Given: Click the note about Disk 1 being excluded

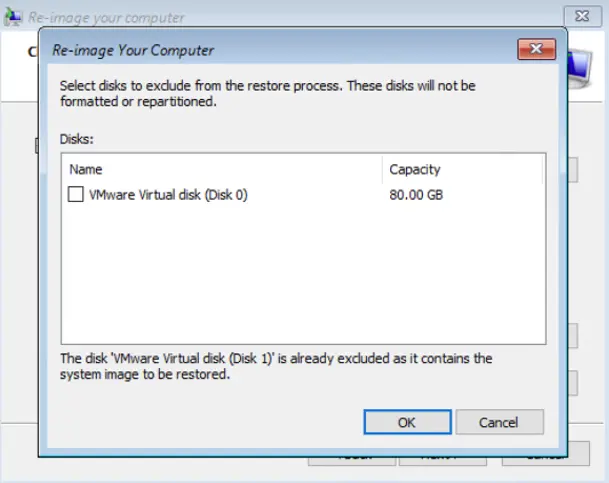Looking at the screenshot, I should (276, 366).
